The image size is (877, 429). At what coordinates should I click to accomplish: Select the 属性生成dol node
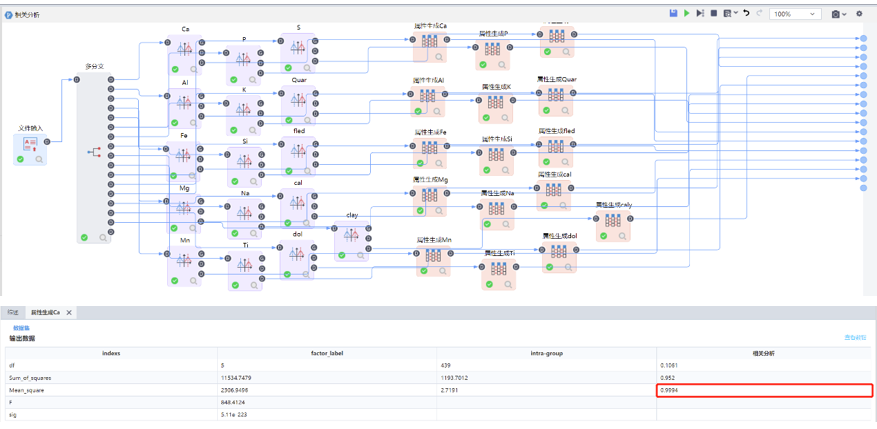(x=558, y=256)
